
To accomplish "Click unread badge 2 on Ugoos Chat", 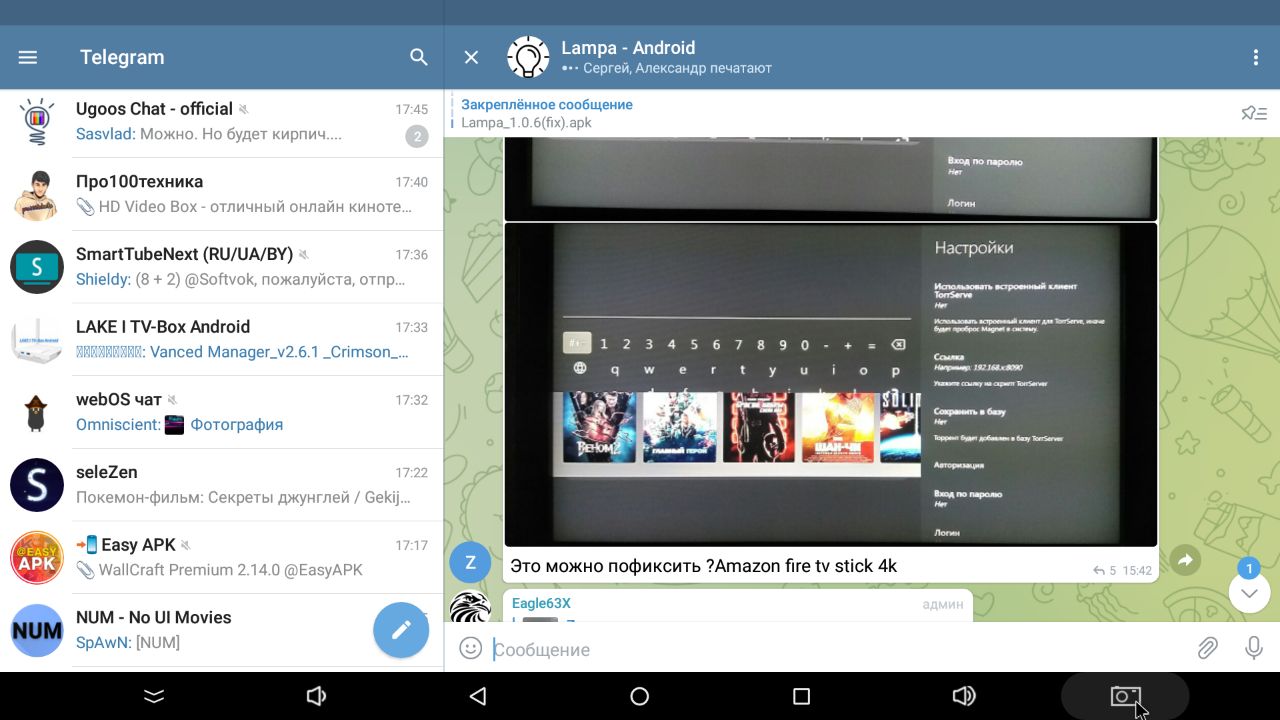I will click(417, 137).
